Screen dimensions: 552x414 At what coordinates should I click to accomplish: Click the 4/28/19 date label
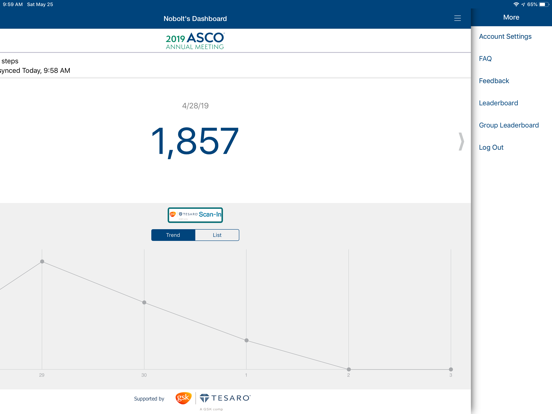195,106
